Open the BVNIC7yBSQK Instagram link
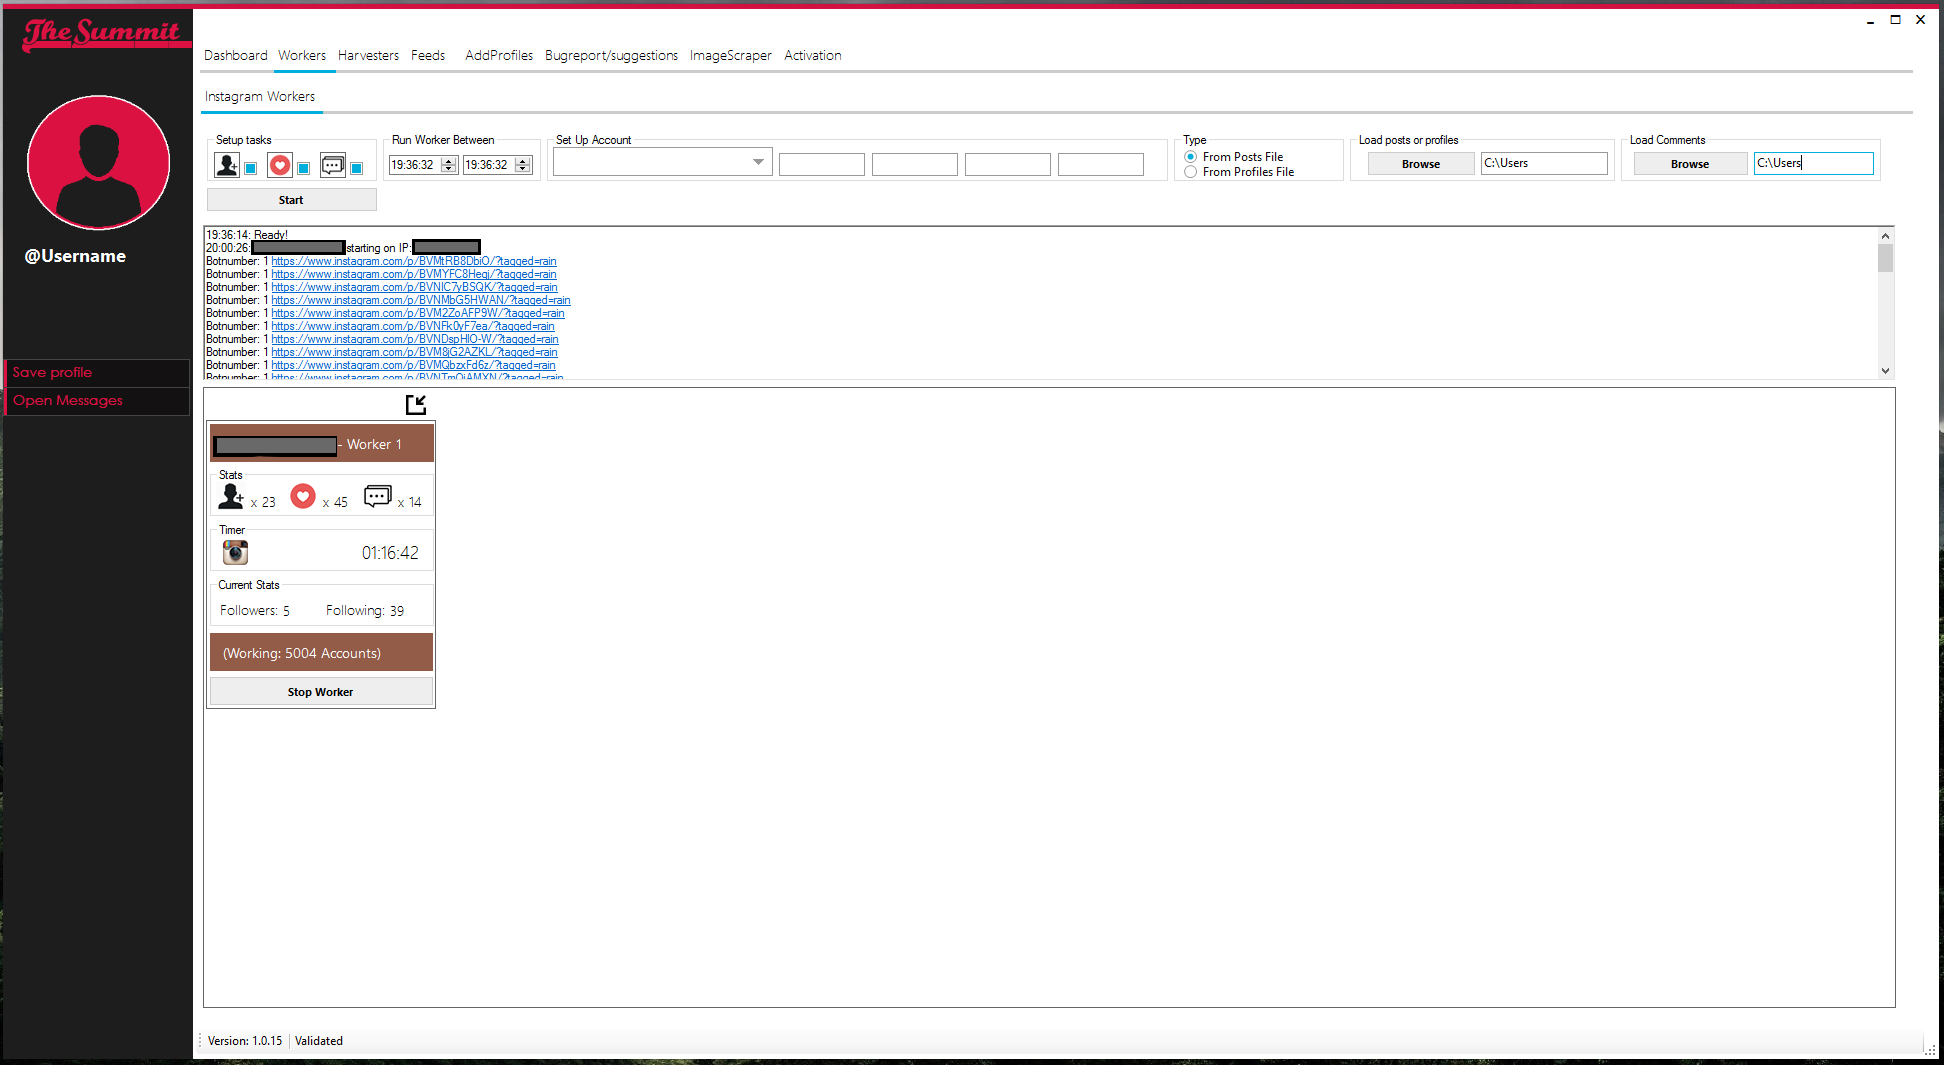Screen dimensions: 1944x1065 pos(414,287)
